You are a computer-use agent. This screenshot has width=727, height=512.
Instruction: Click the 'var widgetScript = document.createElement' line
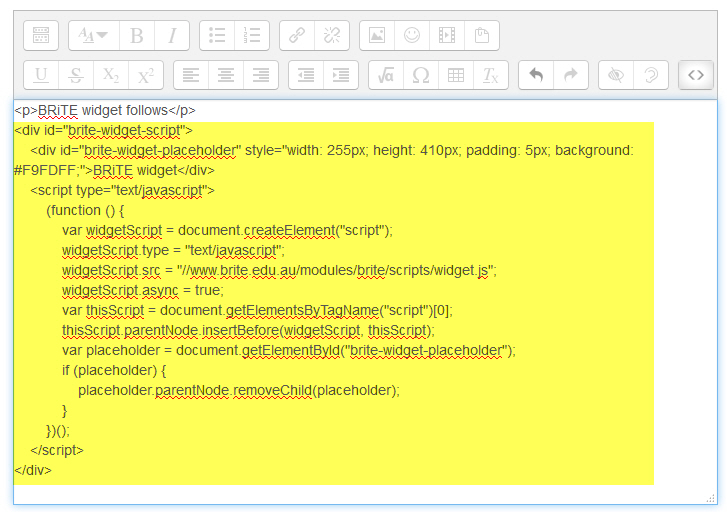click(x=227, y=230)
